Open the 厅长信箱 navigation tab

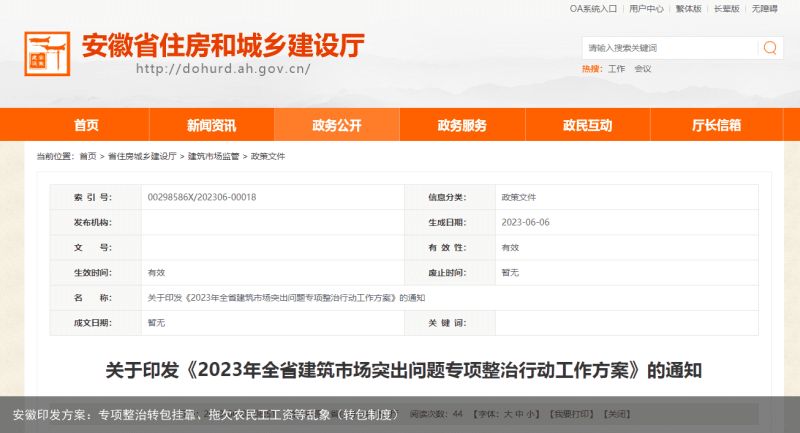tap(716, 125)
